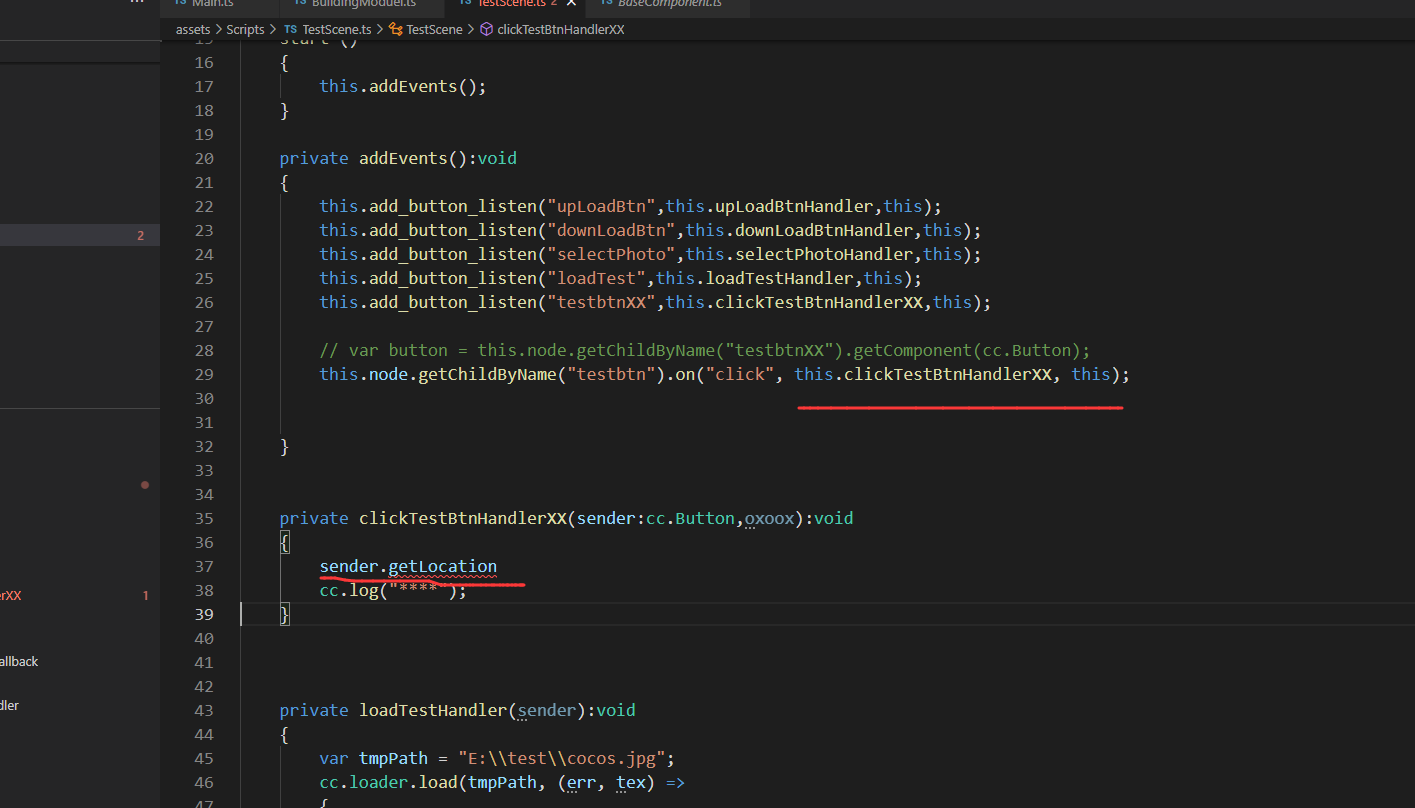Click the "testbtnXX" string on line 26
The height and width of the screenshot is (808, 1415).
602,302
